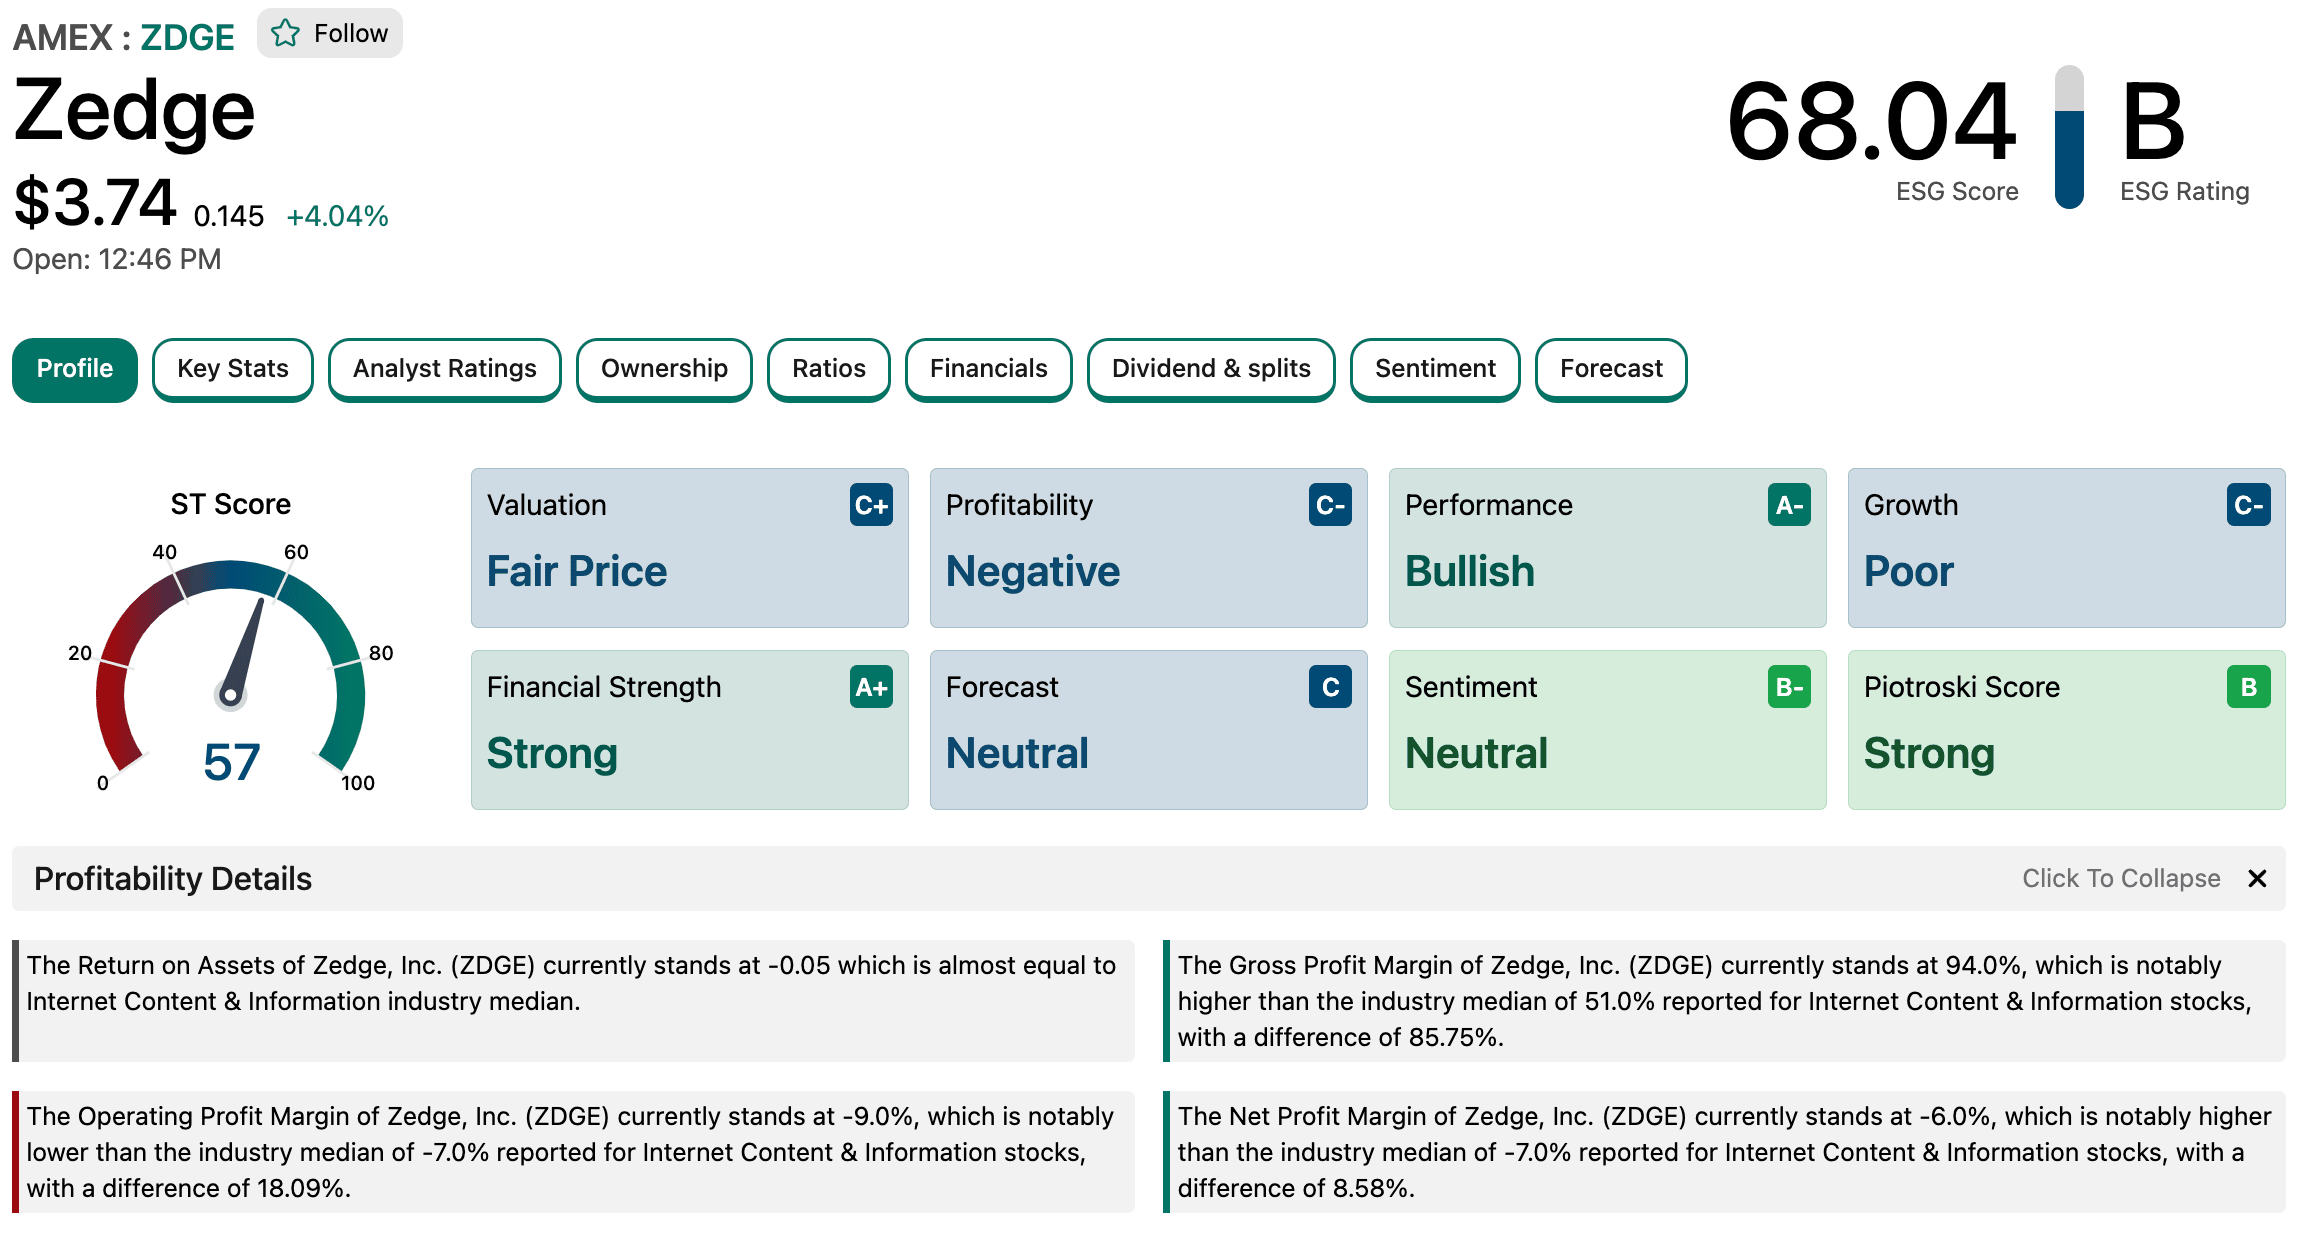Viewport: 2304px width, 1238px height.
Task: Click the B badge on Piotroski Score
Action: [2248, 687]
